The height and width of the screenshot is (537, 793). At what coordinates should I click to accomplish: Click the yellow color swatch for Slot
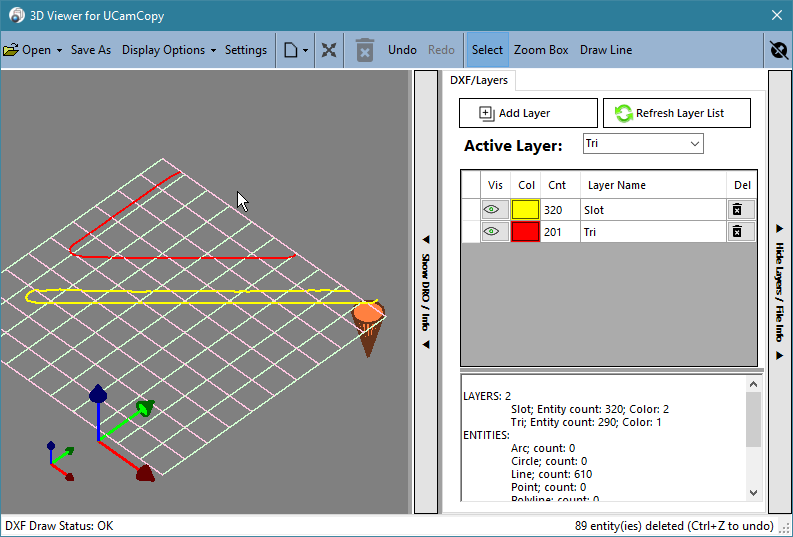[x=525, y=209]
